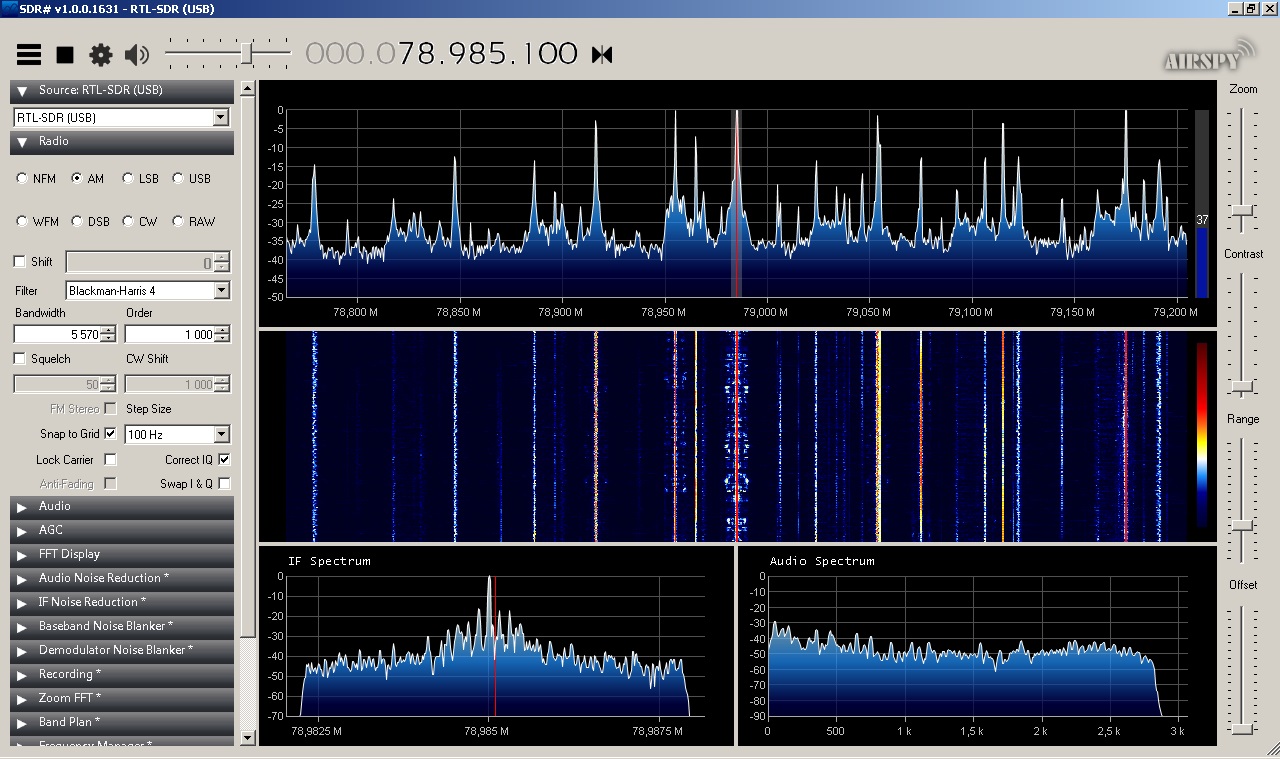Click the Offset slider handle
Screen dimensions: 1280x759
(1243, 728)
